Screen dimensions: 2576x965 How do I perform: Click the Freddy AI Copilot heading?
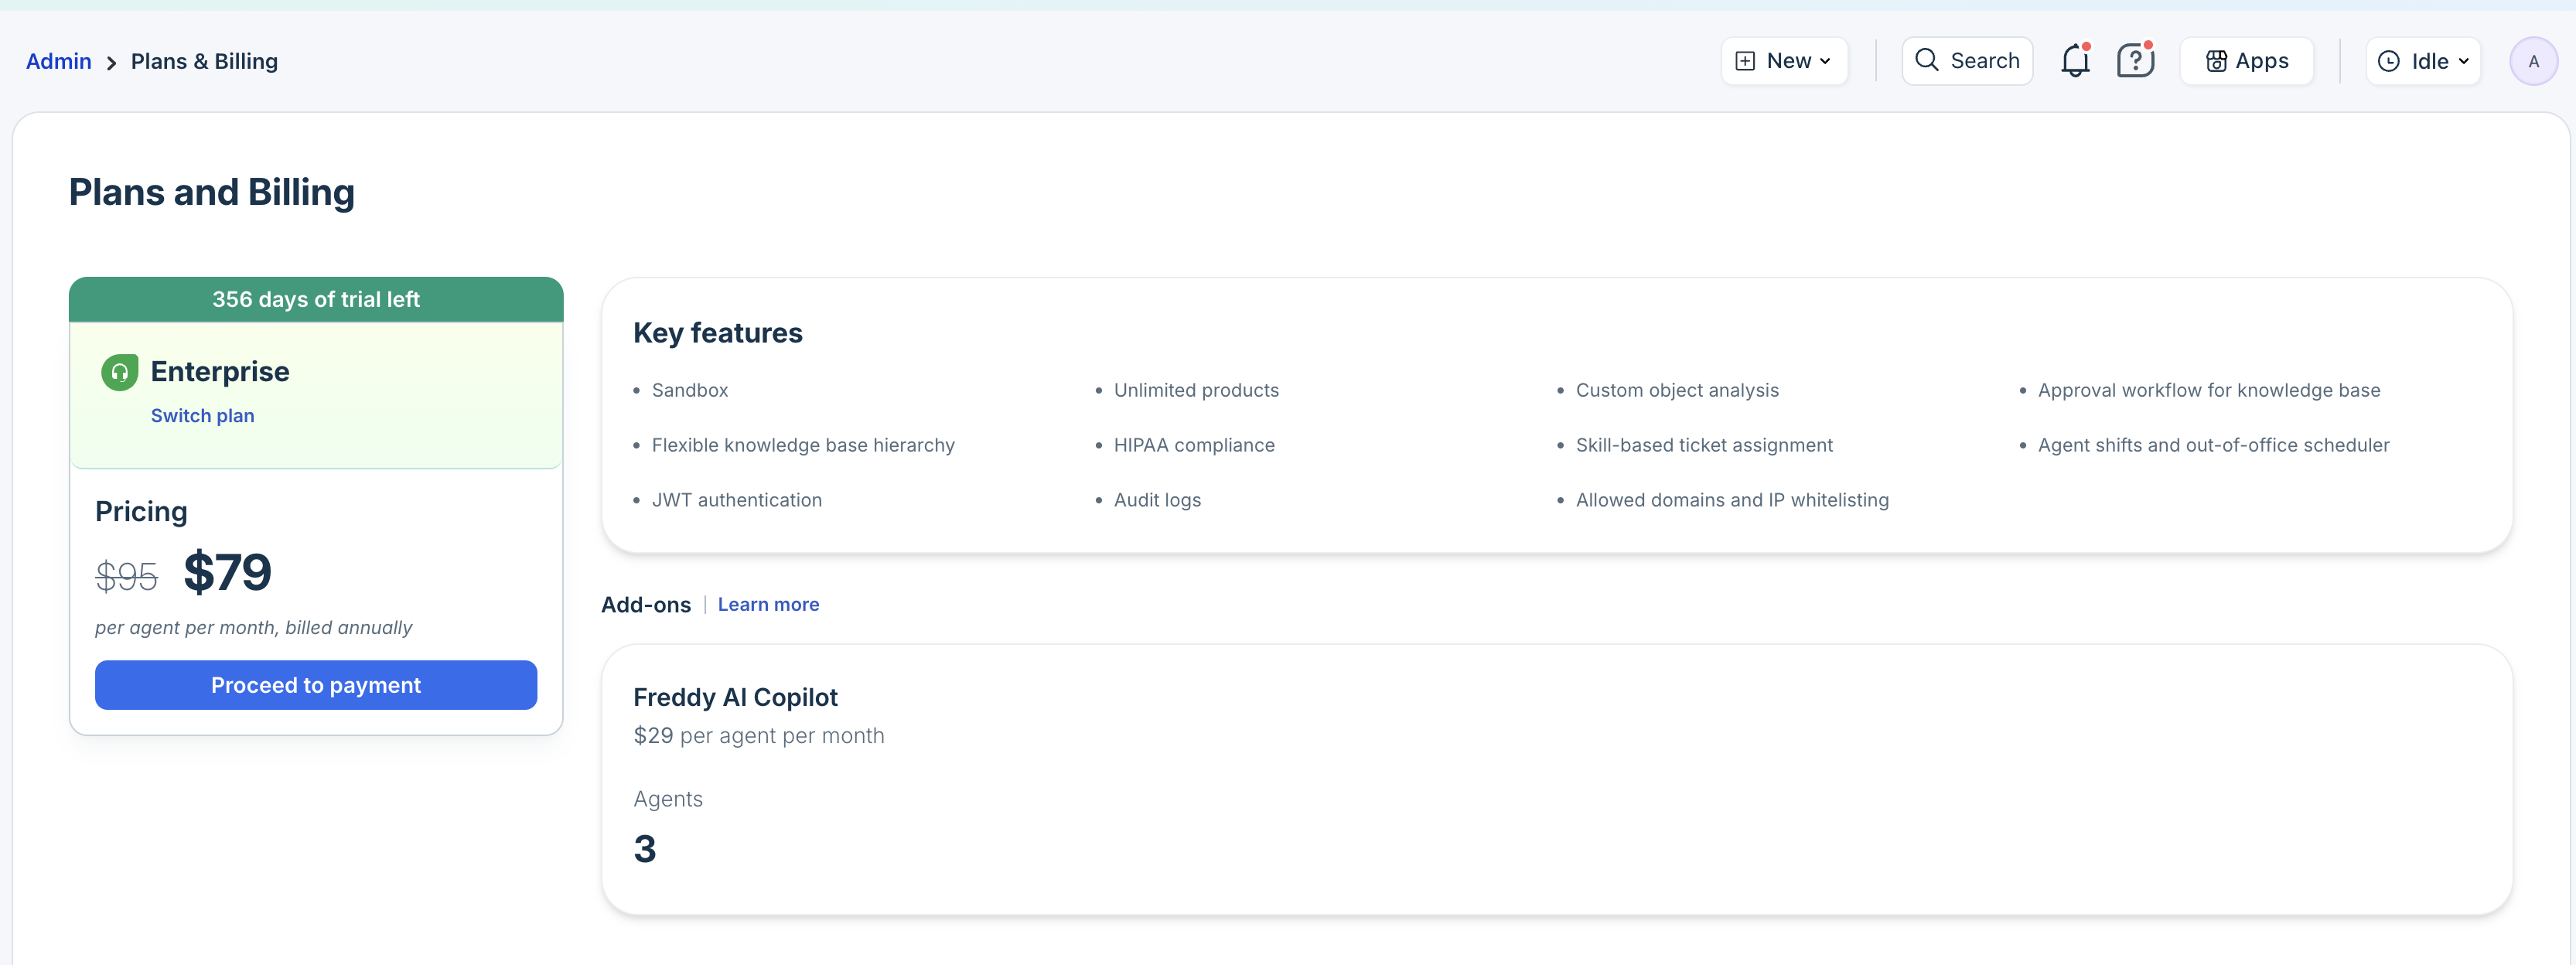(735, 697)
